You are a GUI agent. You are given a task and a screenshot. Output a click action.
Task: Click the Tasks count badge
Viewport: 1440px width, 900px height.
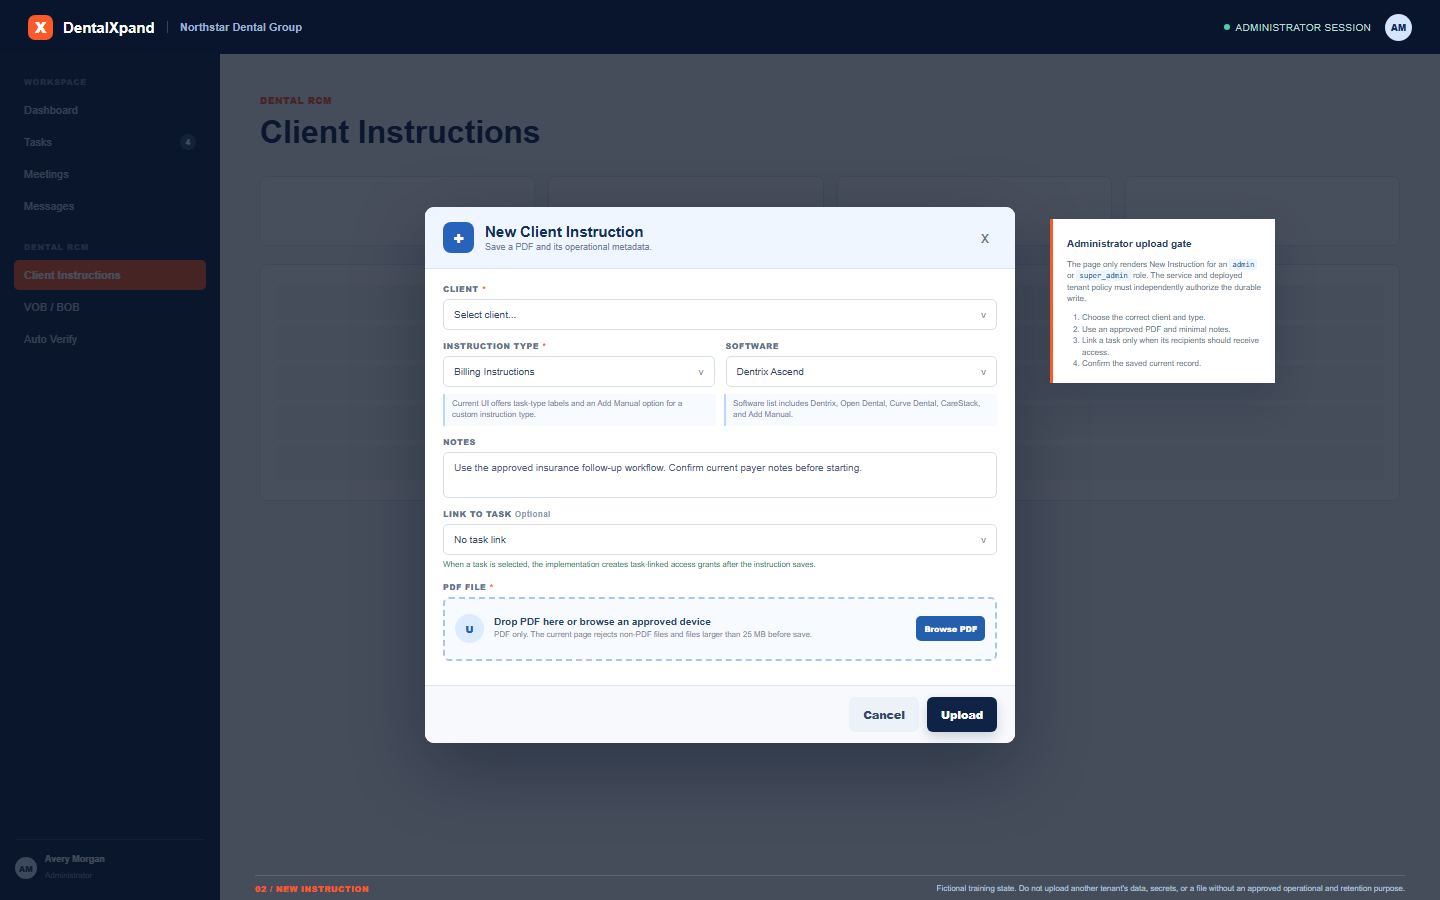187,142
